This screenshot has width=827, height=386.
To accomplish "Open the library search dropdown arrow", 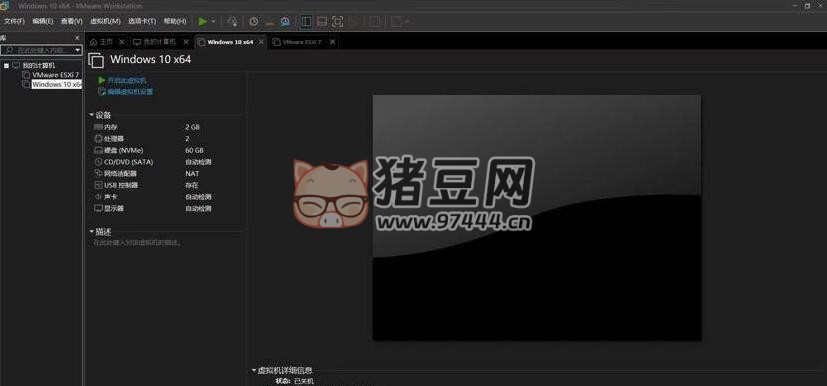I will pos(78,50).
